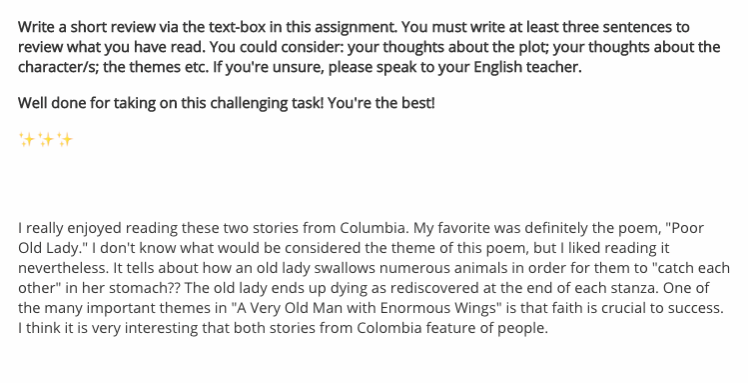Click the word "Colombia" in last sentence
748x383 pixels.
pos(389,328)
